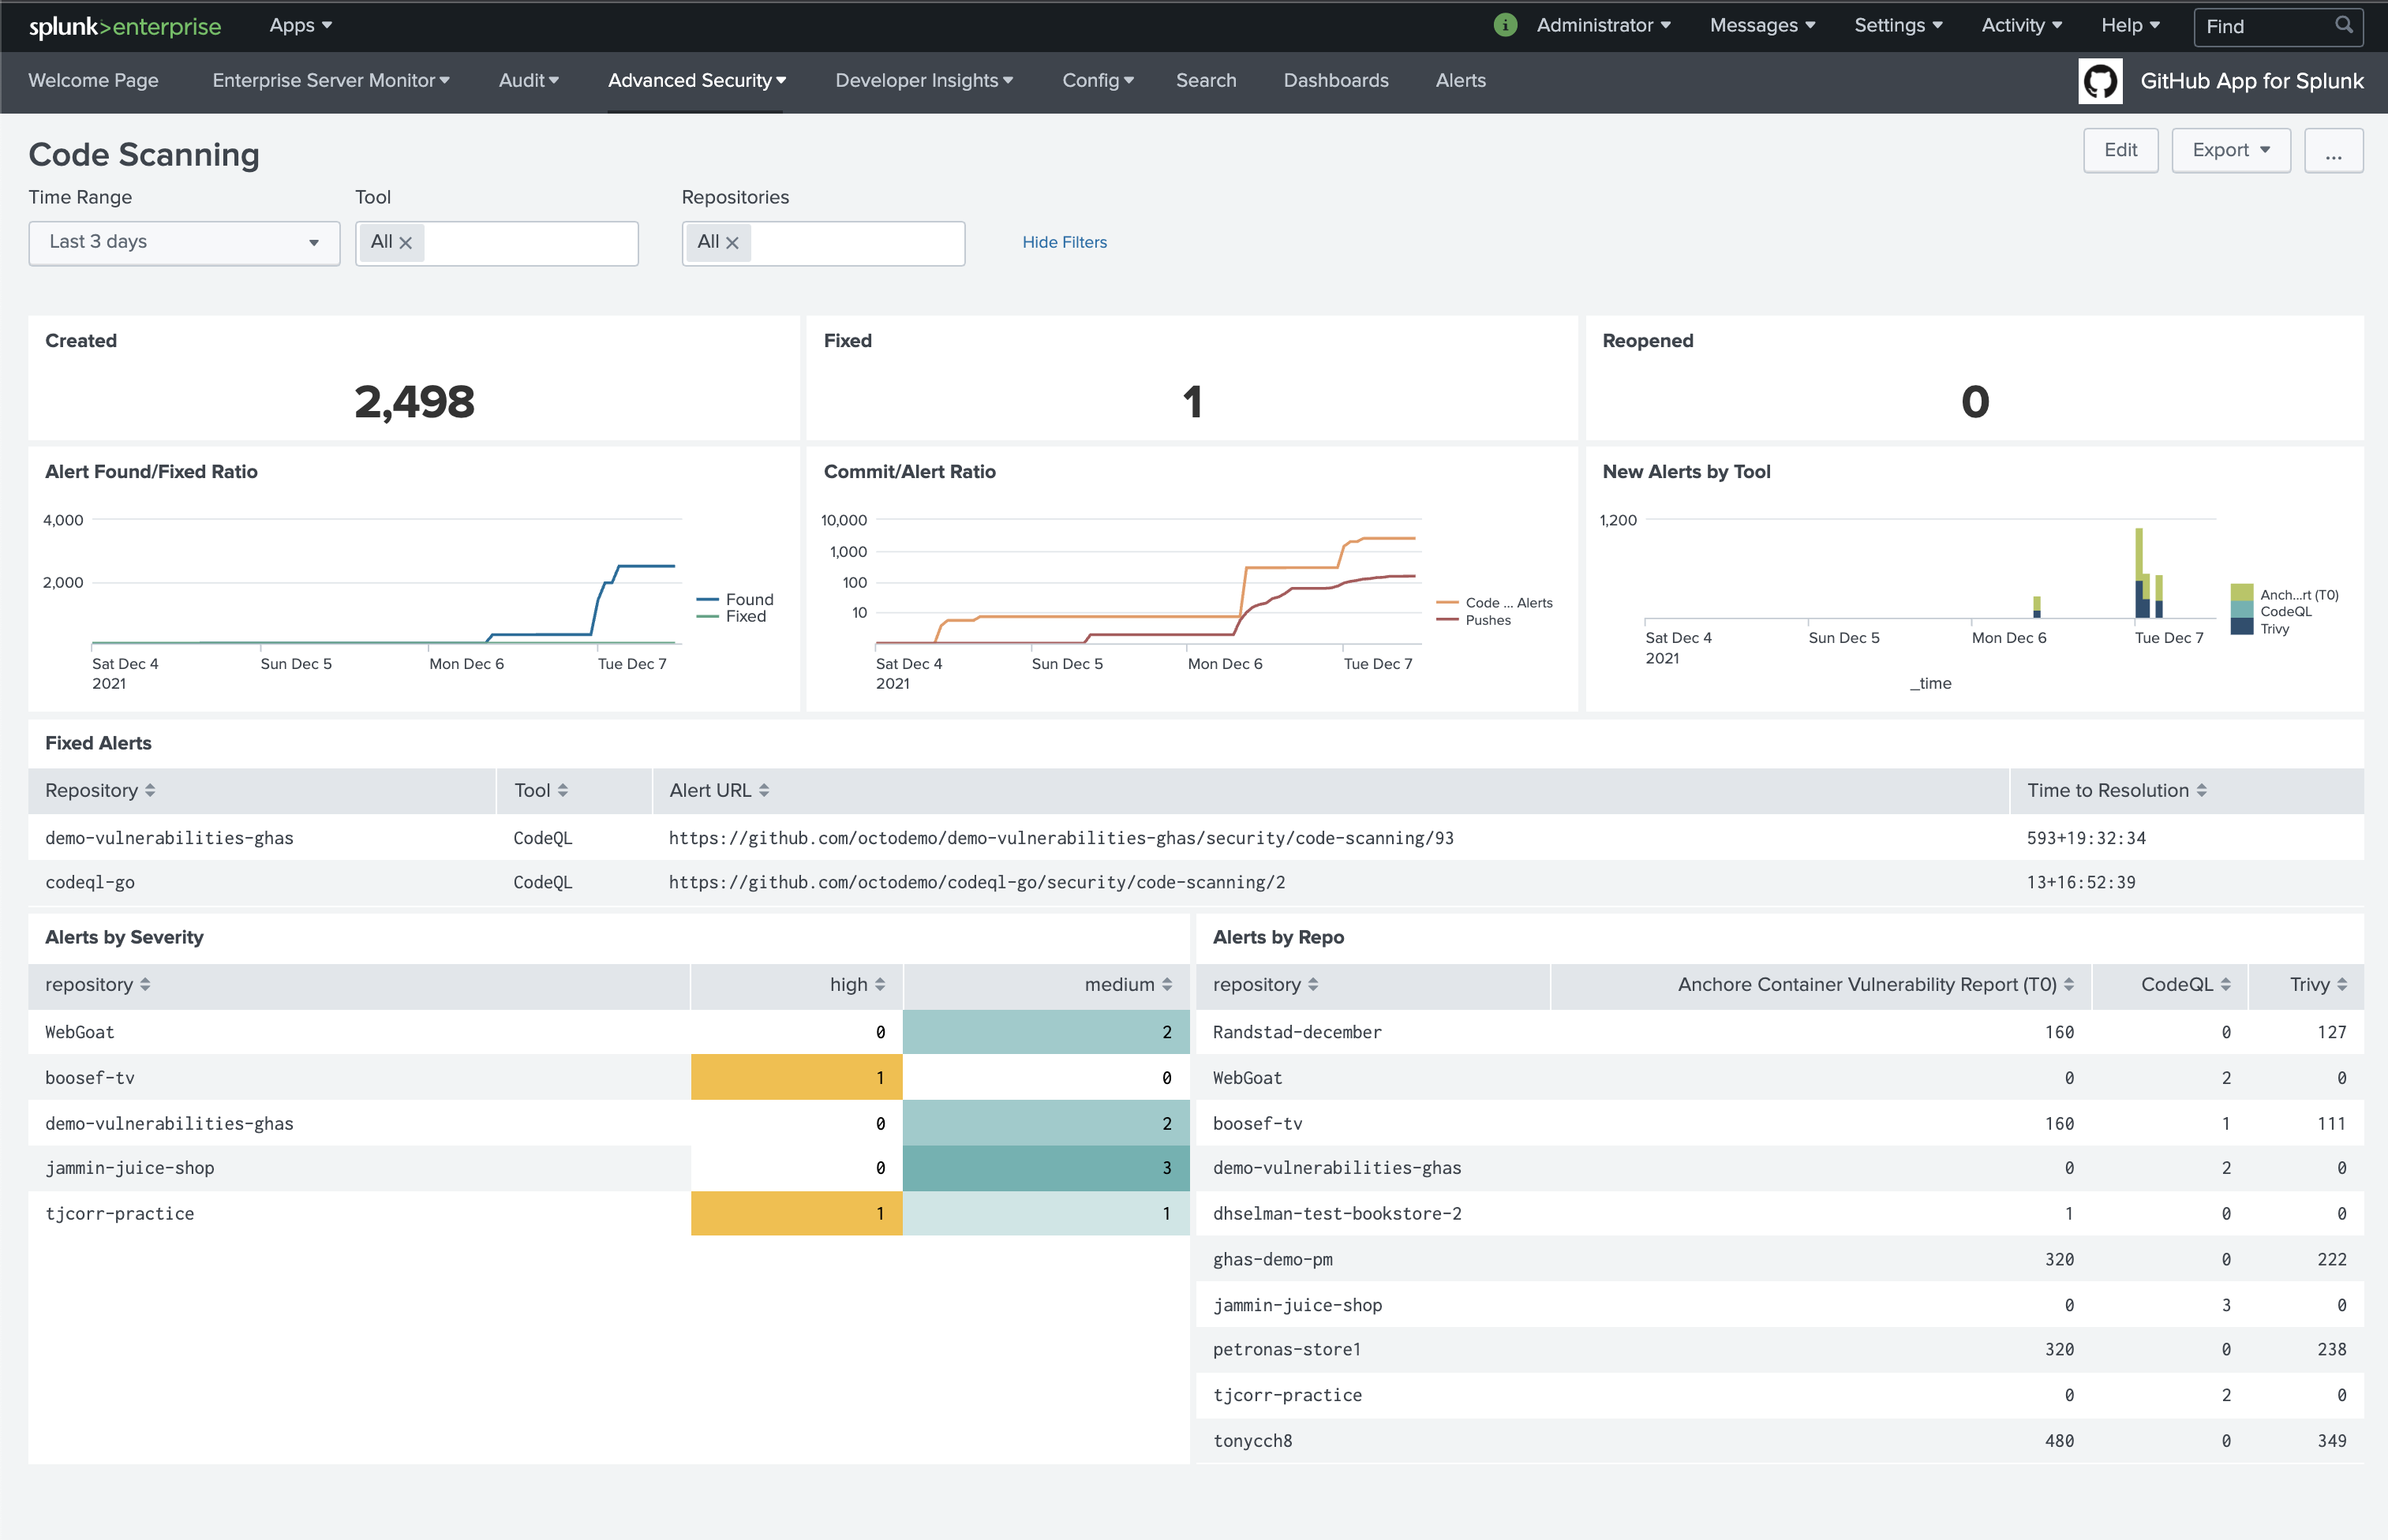
Task: Click the Trivy legend color swatch
Action: pos(2241,628)
